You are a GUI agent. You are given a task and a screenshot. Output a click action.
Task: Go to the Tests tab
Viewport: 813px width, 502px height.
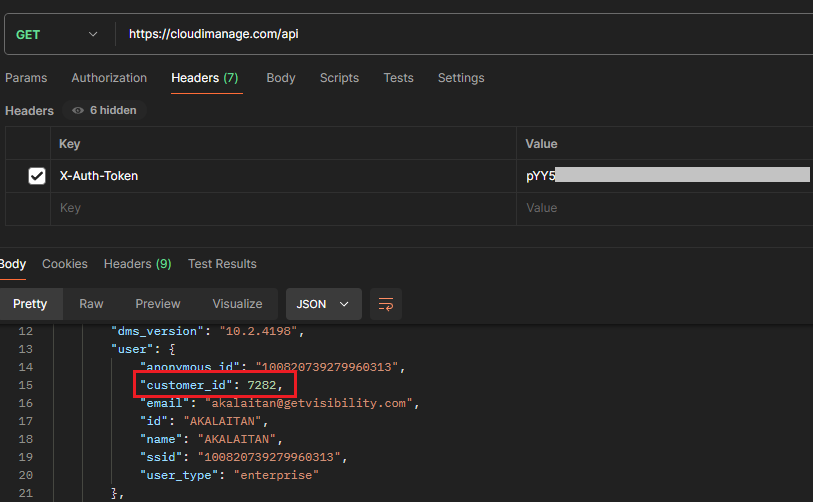tap(398, 78)
